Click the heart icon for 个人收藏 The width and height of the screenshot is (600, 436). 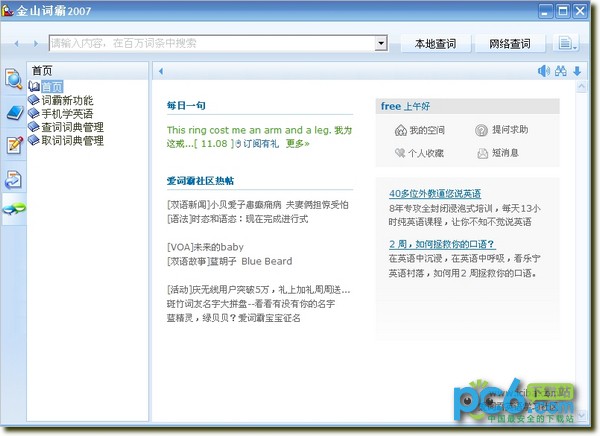(400, 153)
